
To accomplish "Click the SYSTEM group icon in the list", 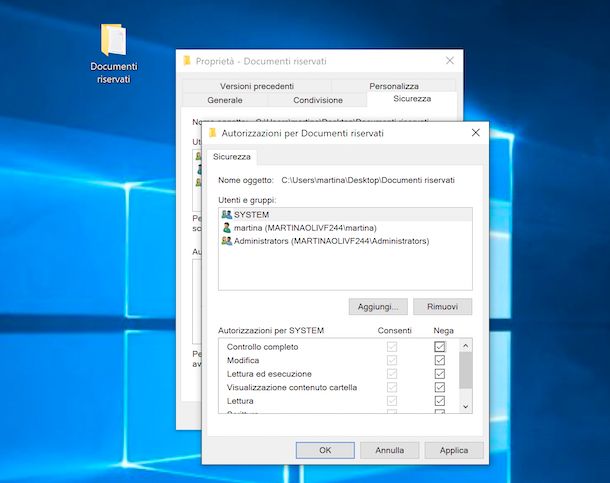I will coord(226,215).
